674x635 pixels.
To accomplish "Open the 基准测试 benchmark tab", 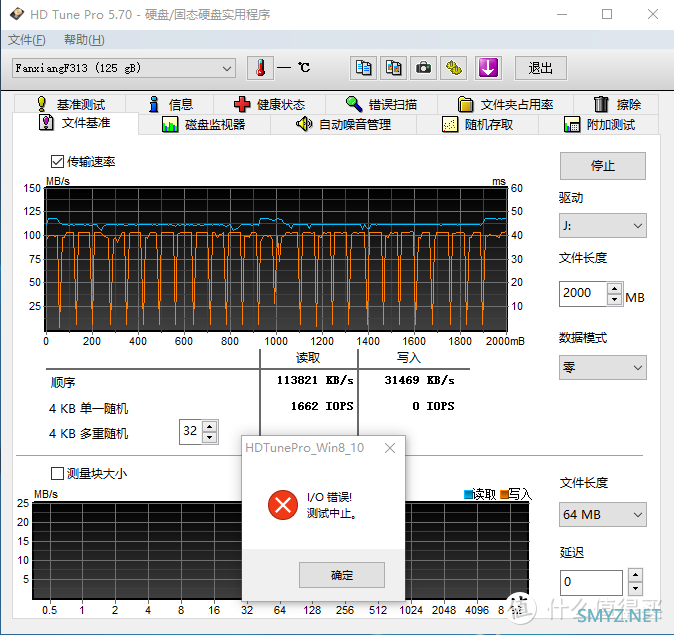I will (x=71, y=104).
